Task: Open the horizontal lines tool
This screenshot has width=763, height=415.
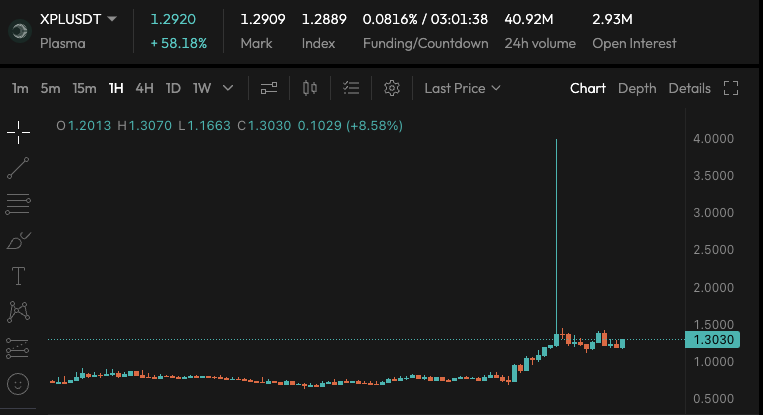Action: click(18, 203)
